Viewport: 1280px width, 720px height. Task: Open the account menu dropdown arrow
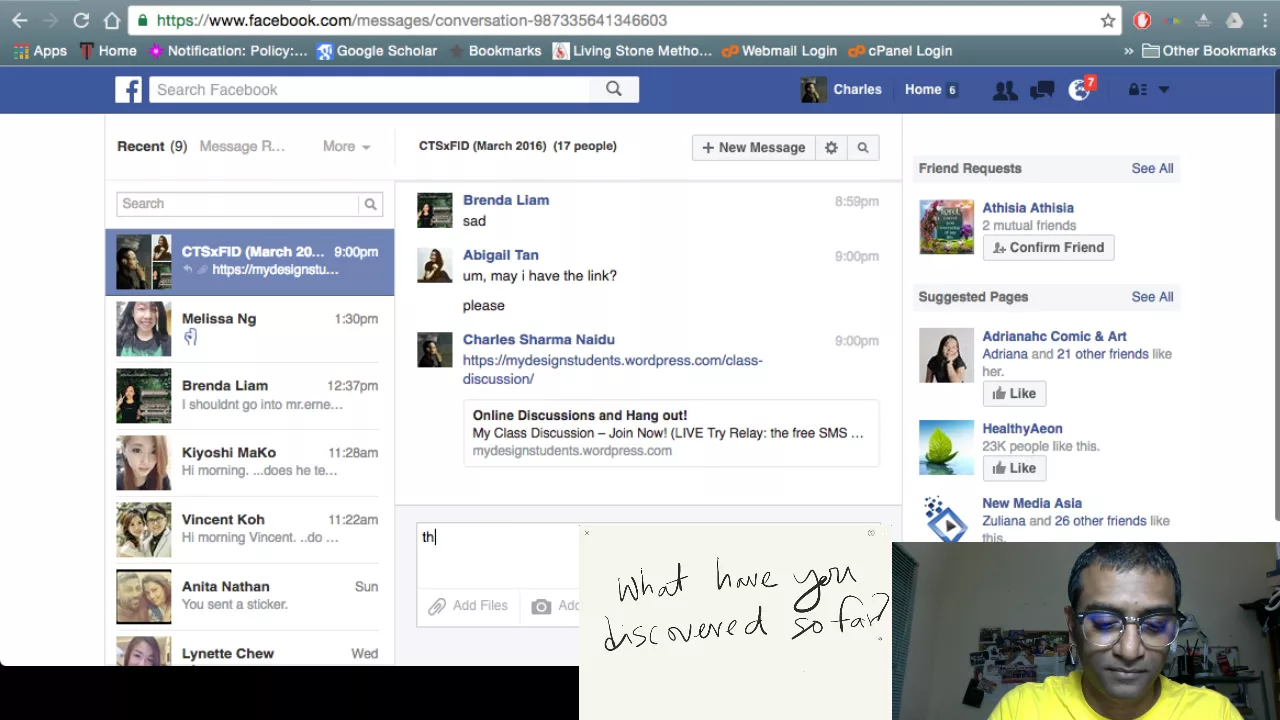[1164, 90]
